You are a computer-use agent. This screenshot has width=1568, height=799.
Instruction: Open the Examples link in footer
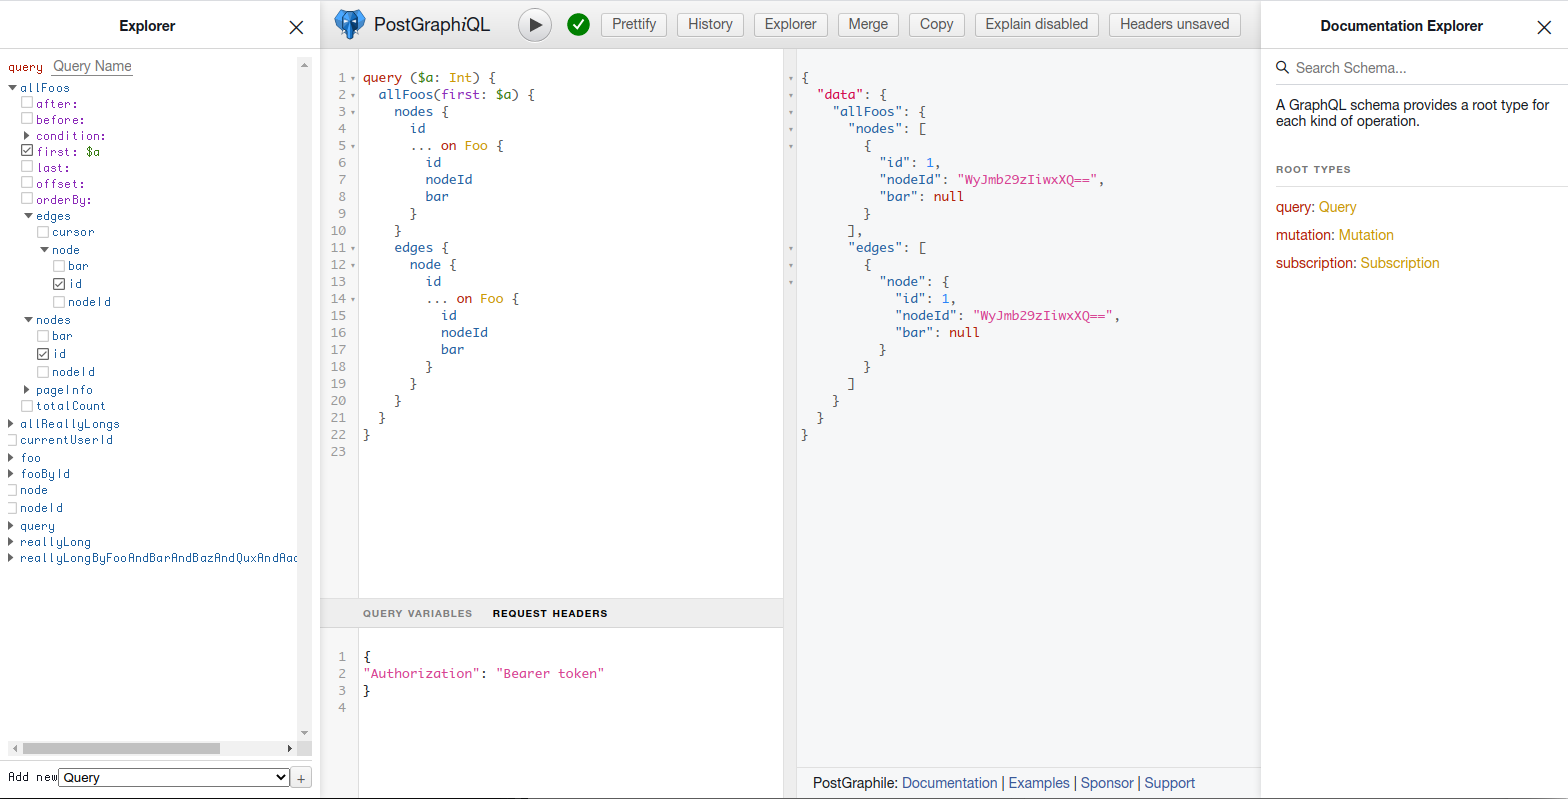[x=1039, y=783]
